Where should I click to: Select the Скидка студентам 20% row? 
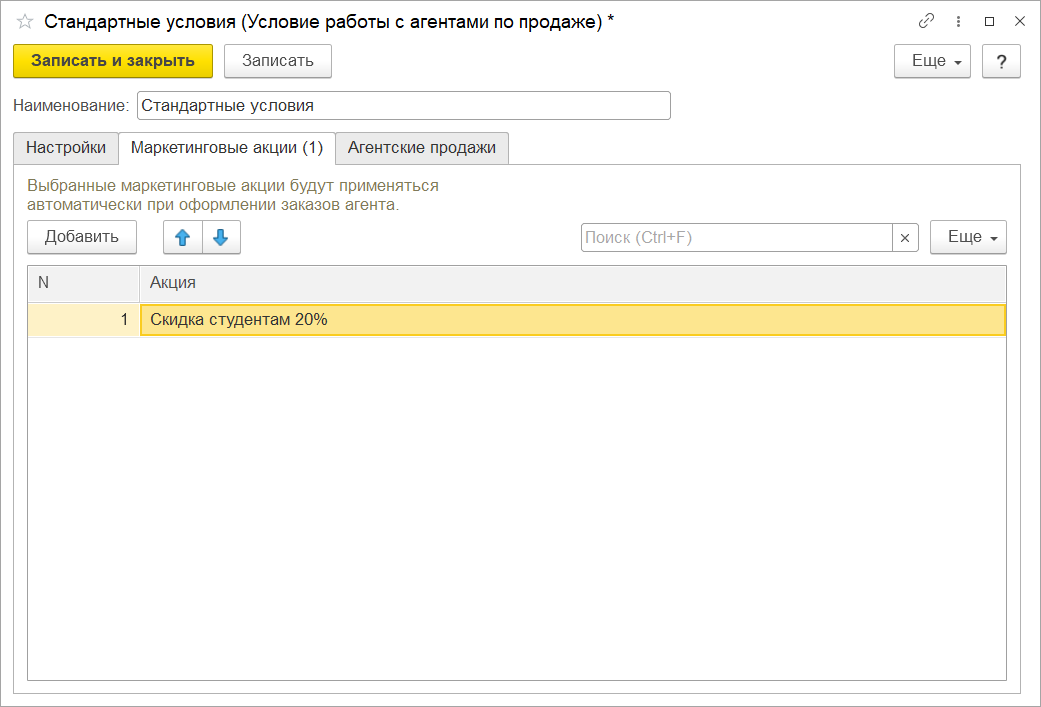coord(573,320)
